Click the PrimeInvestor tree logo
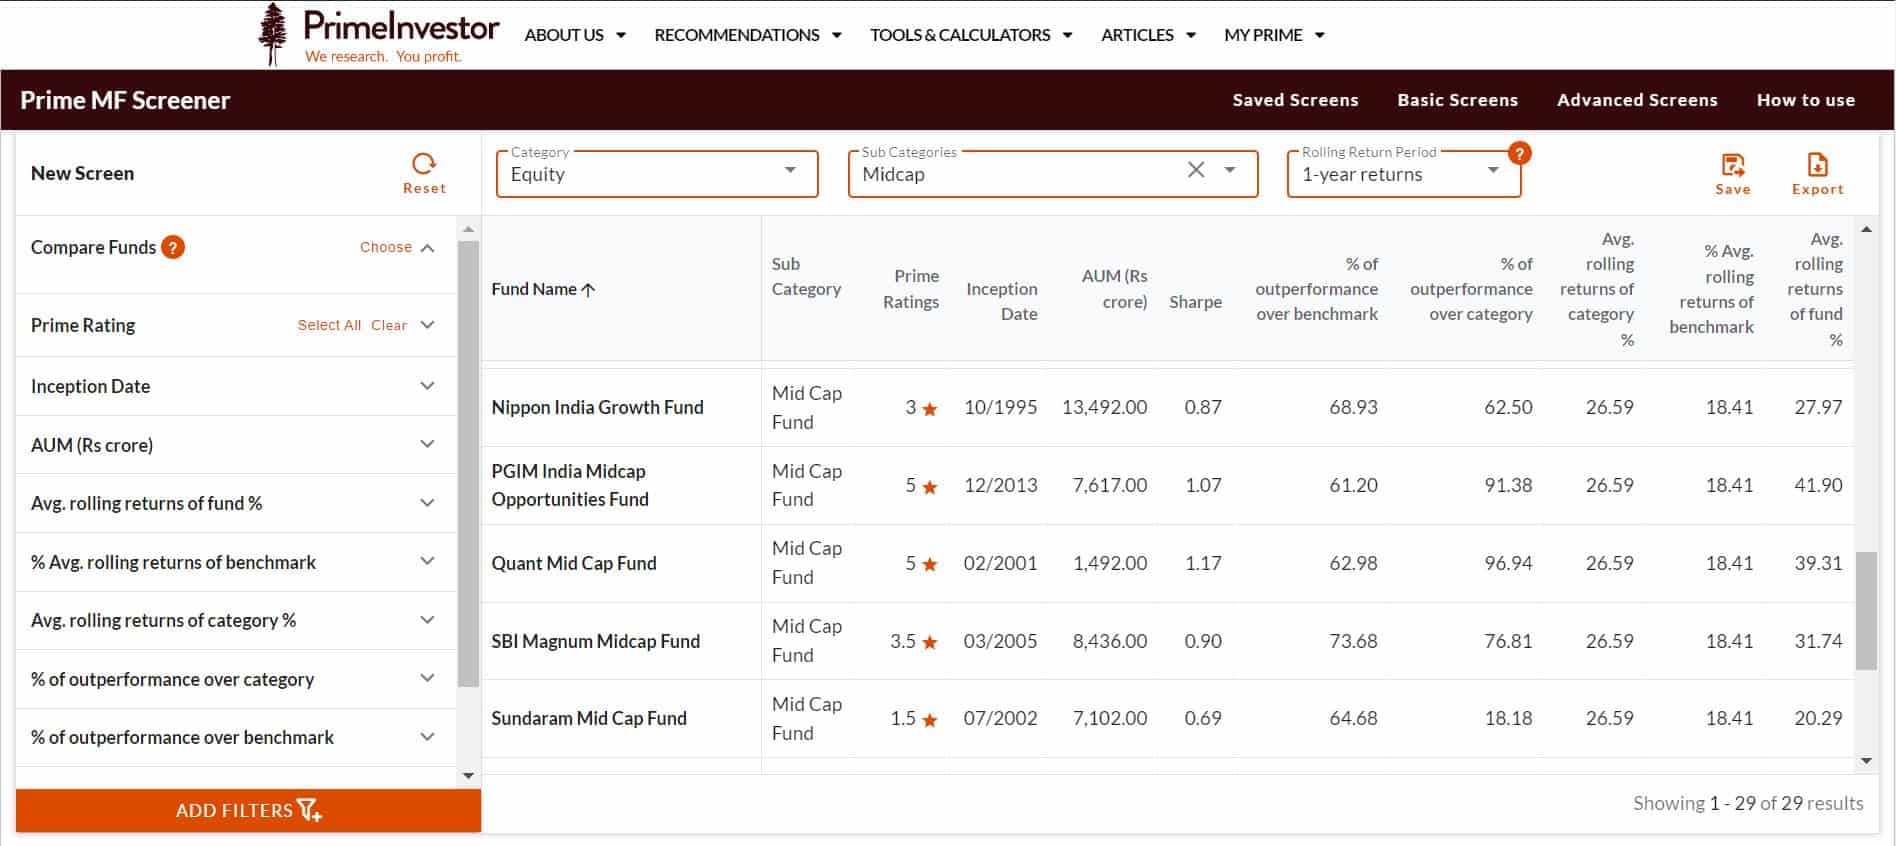 [x=272, y=34]
